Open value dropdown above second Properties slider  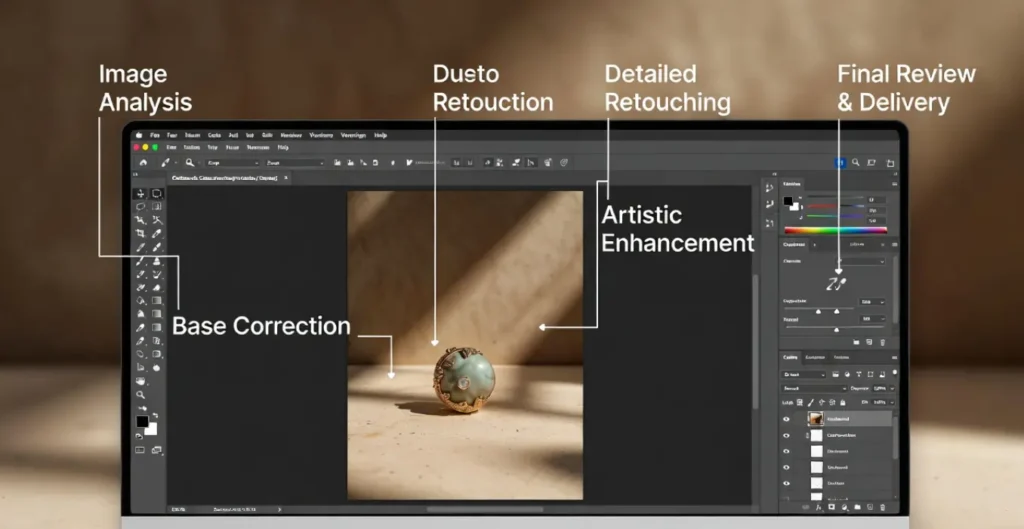(x=872, y=319)
